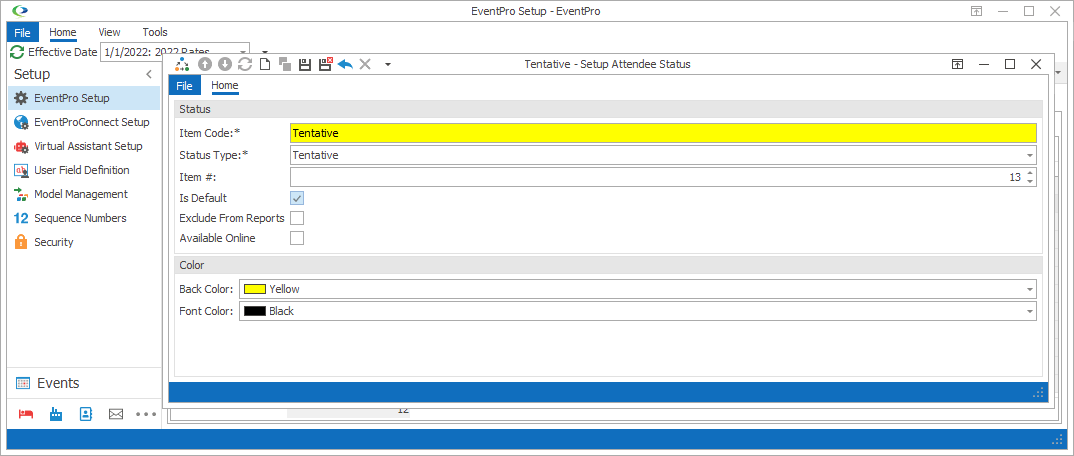Refresh Effective Date in the main window
Viewport: 1074px width, 456px height.
coord(17,52)
